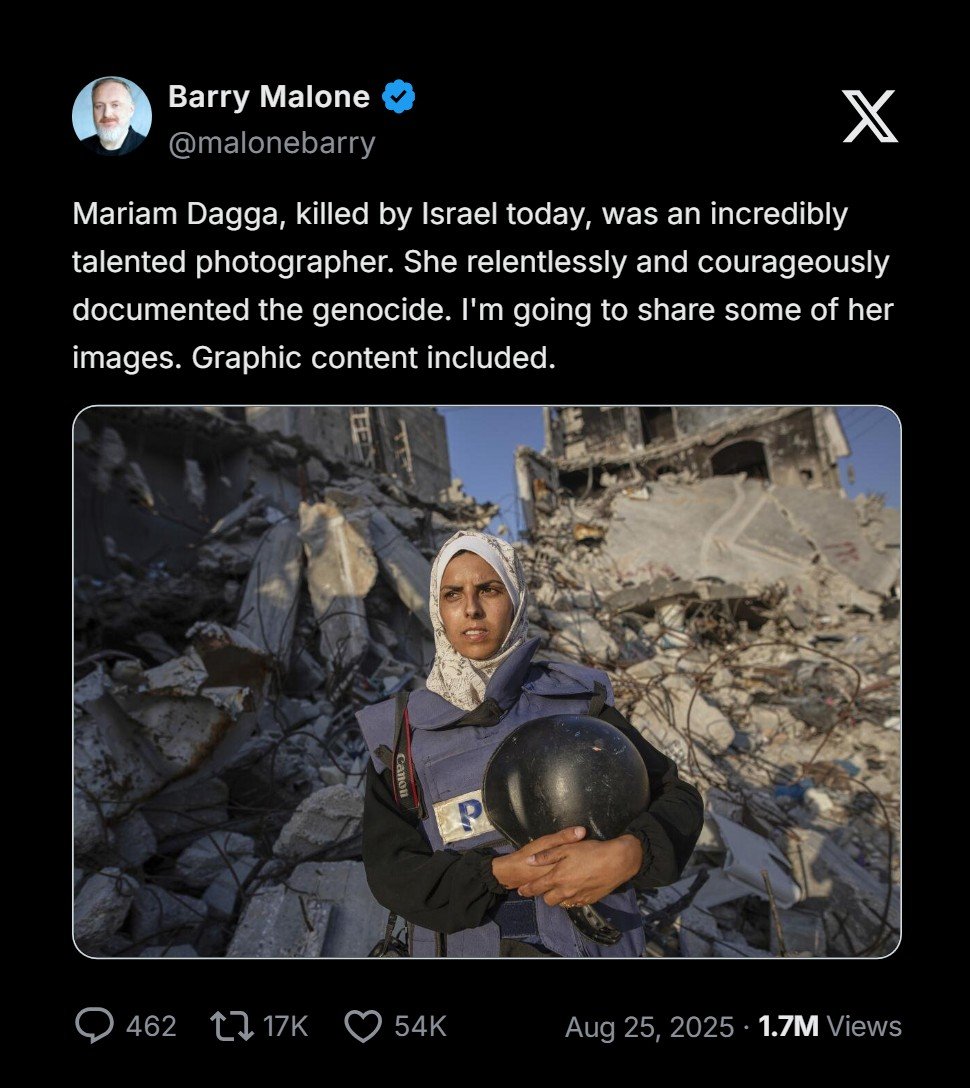Open Barry Malone's profile avatar
970x1088 pixels.
click(x=112, y=116)
